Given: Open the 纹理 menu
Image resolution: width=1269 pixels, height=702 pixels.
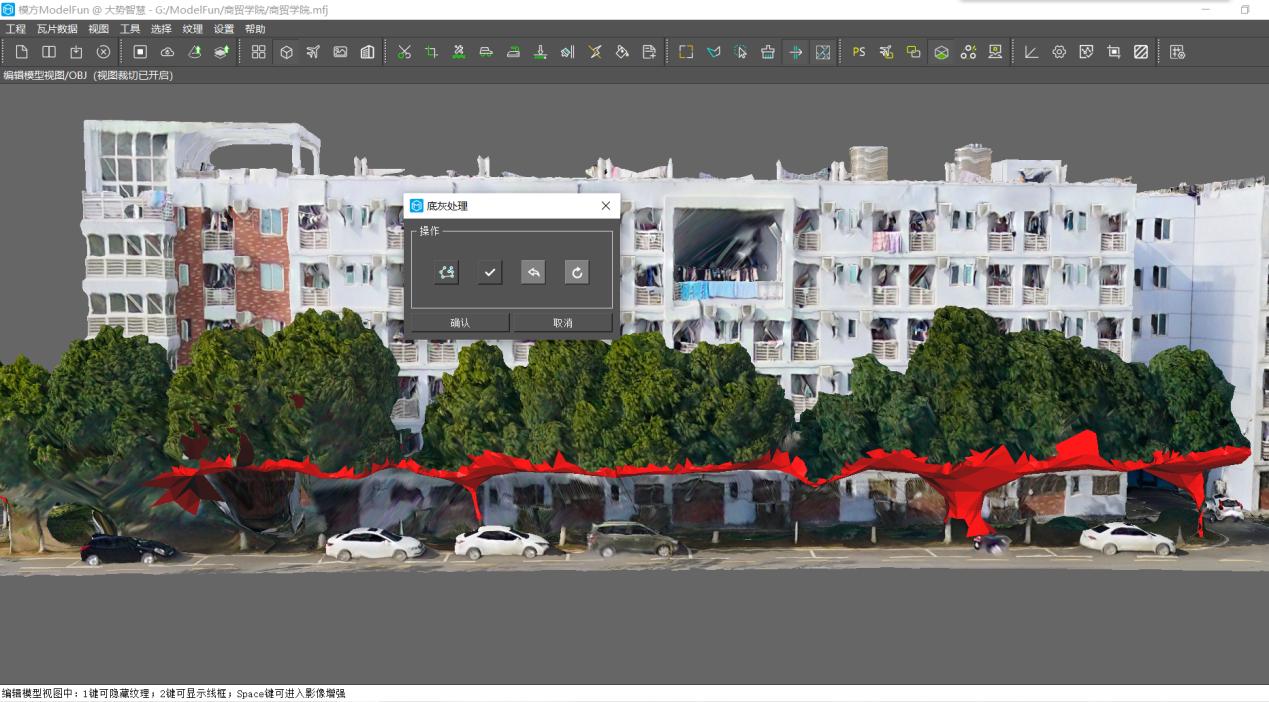Looking at the screenshot, I should 193,29.
